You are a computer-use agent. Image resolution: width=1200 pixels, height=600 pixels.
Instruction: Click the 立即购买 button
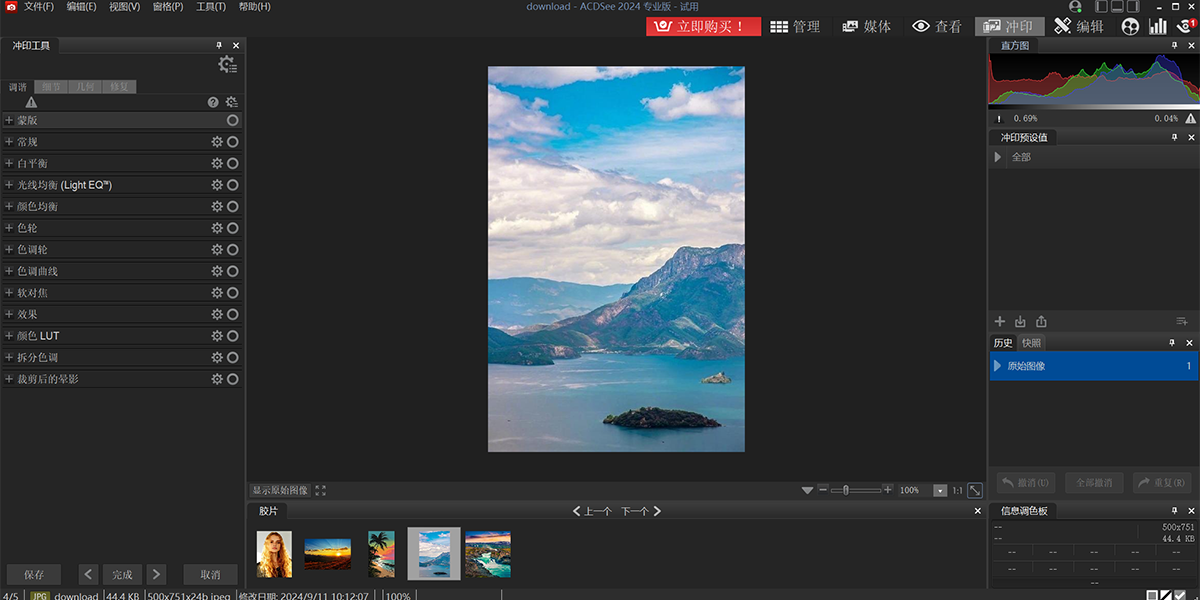click(703, 27)
